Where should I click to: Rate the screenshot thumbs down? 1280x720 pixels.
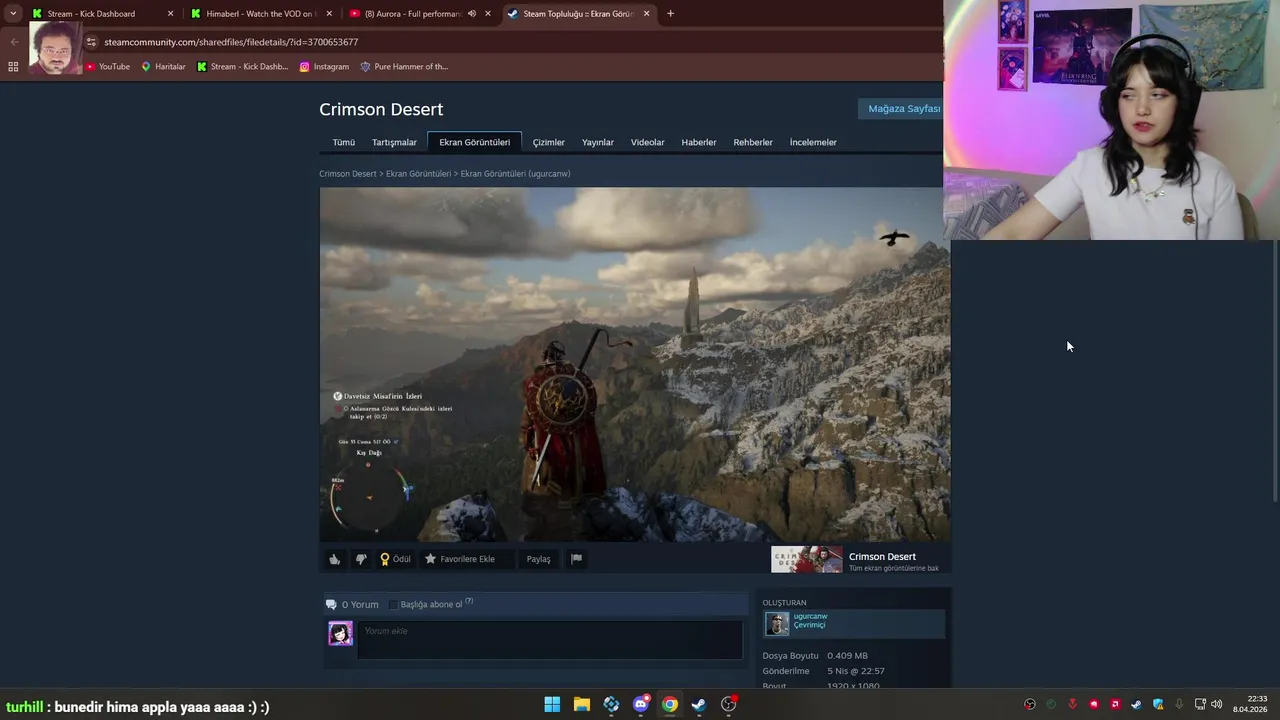pyautogui.click(x=361, y=559)
